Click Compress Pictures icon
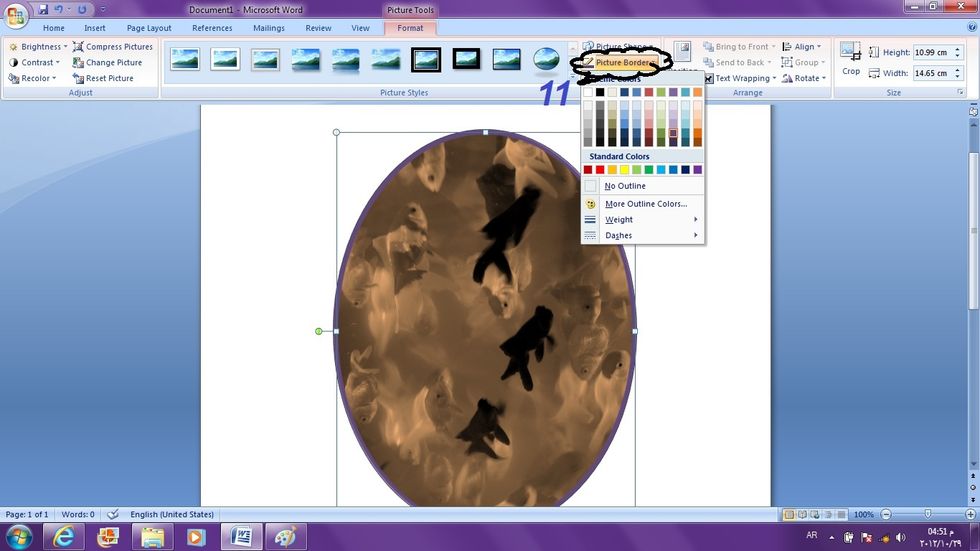Viewport: 980px width, 551px height. click(112, 47)
